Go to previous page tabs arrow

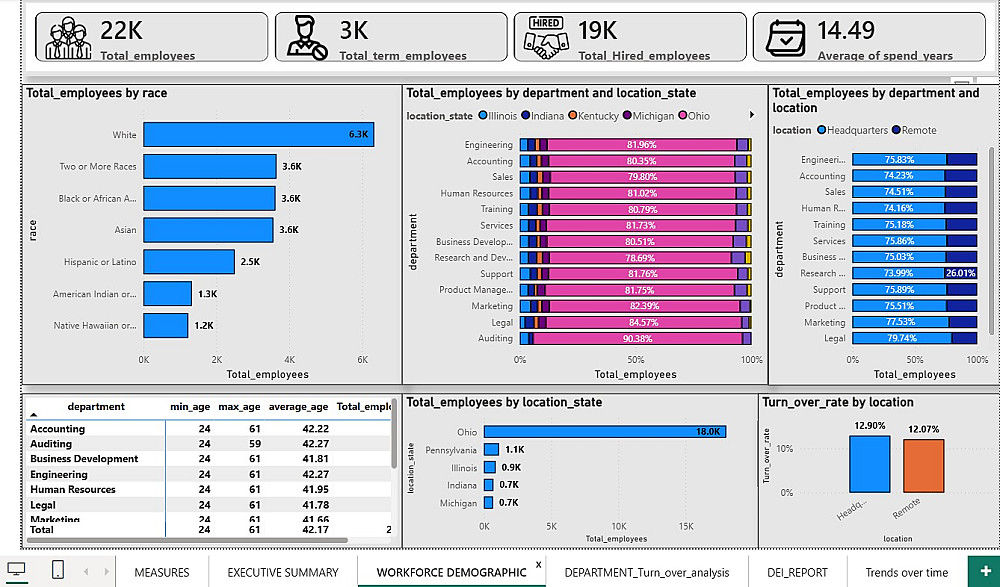coord(86,572)
